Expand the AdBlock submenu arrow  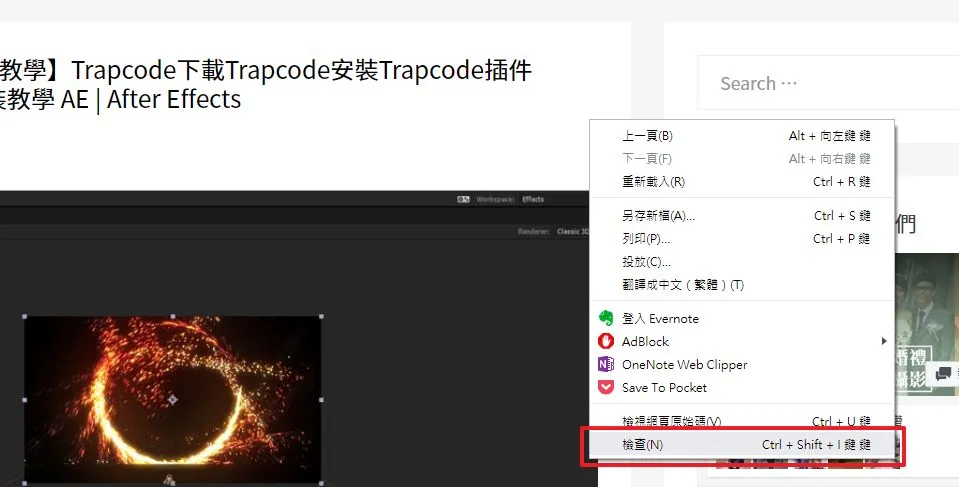click(x=884, y=341)
